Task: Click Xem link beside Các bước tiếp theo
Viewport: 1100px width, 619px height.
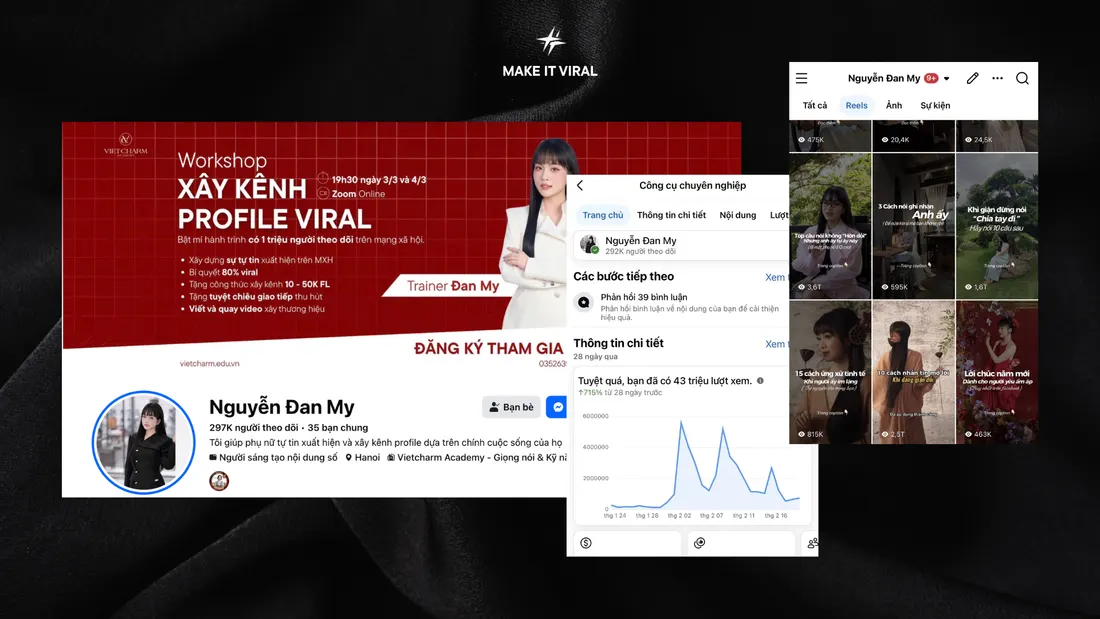Action: tap(775, 277)
